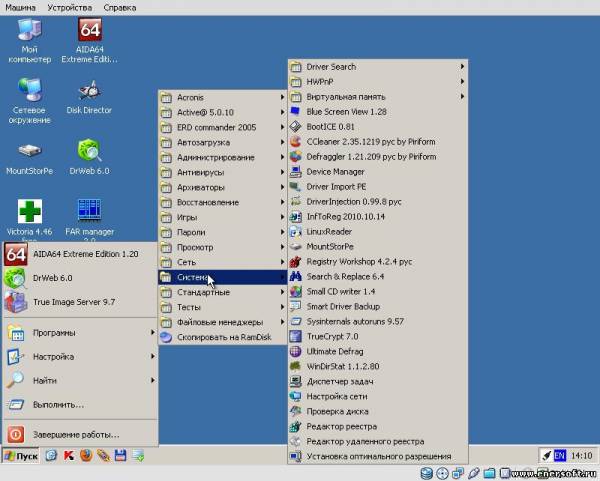Click Скопировать на RamDisk entry

[x=223, y=337]
